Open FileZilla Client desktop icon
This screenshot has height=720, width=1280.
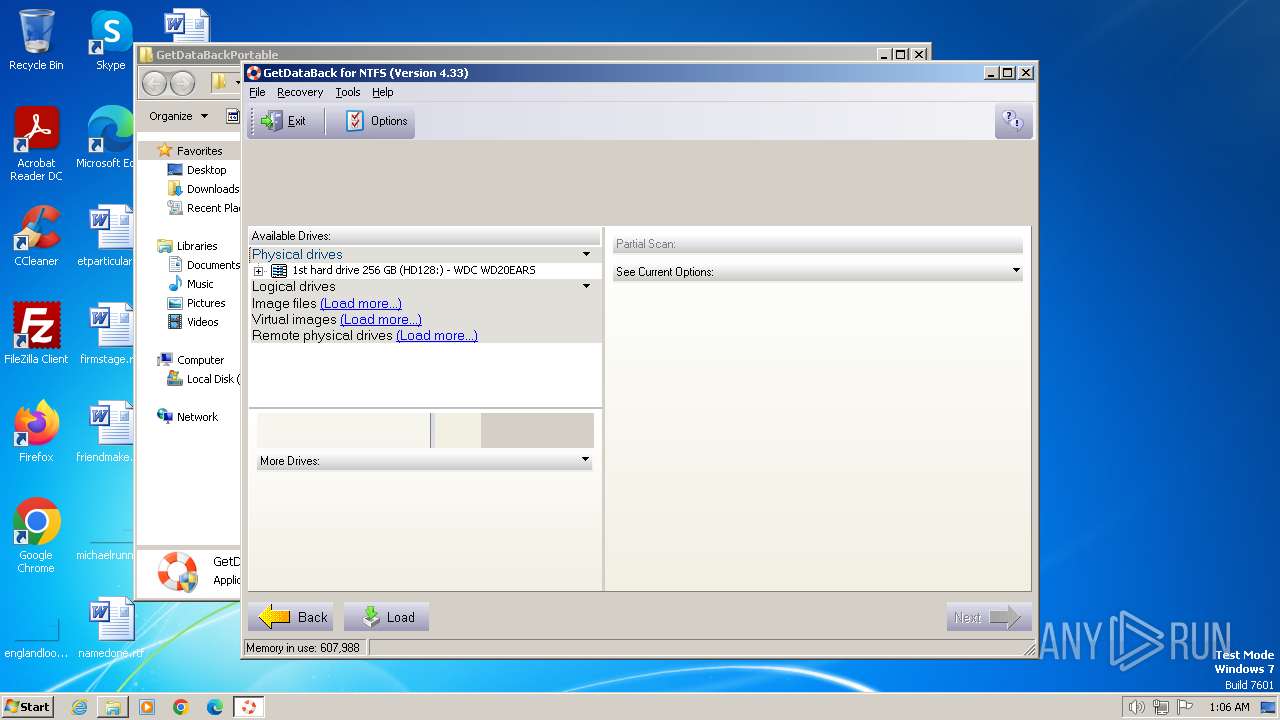pyautogui.click(x=36, y=334)
